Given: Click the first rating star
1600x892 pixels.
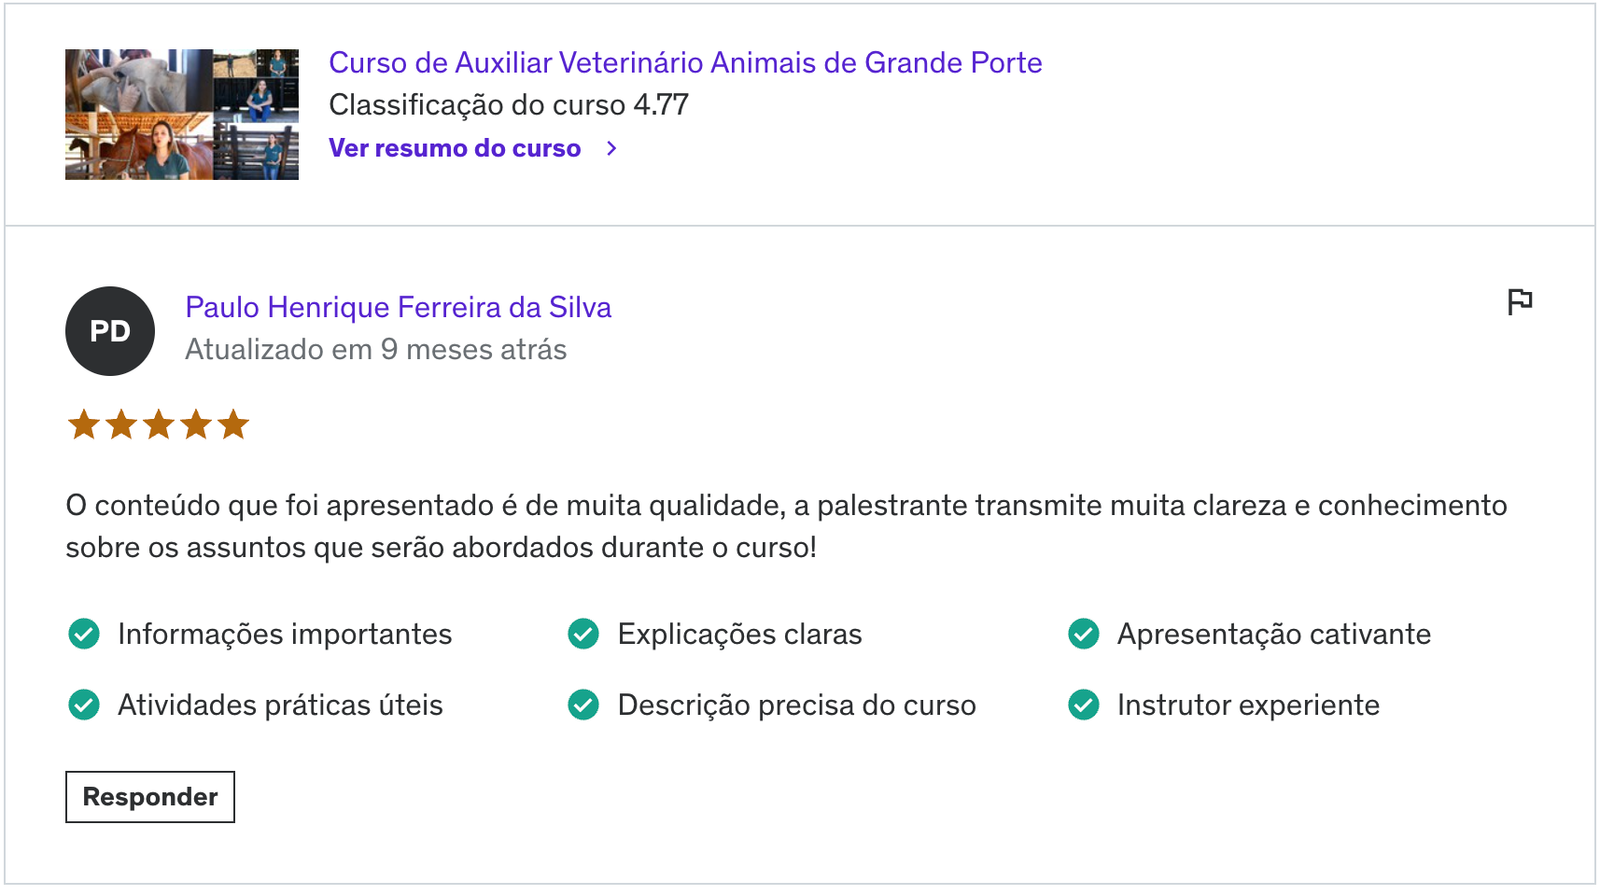Looking at the screenshot, I should coord(84,425).
